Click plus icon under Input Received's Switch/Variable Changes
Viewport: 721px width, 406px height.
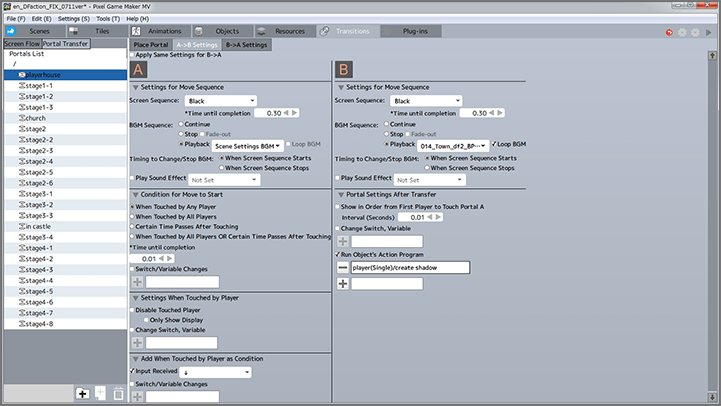coord(138,398)
